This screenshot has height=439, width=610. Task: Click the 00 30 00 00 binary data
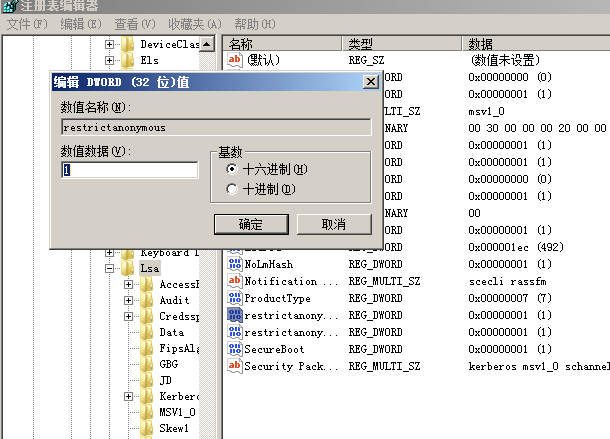click(538, 128)
